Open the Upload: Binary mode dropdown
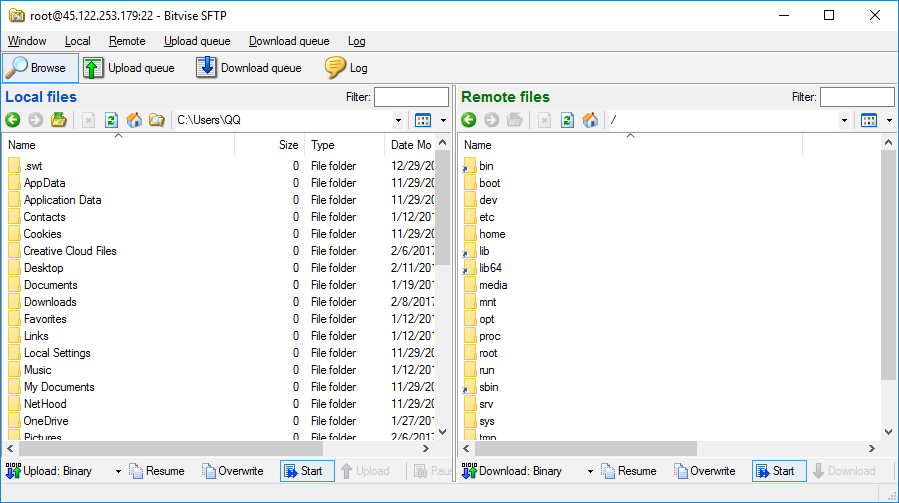 [x=118, y=471]
